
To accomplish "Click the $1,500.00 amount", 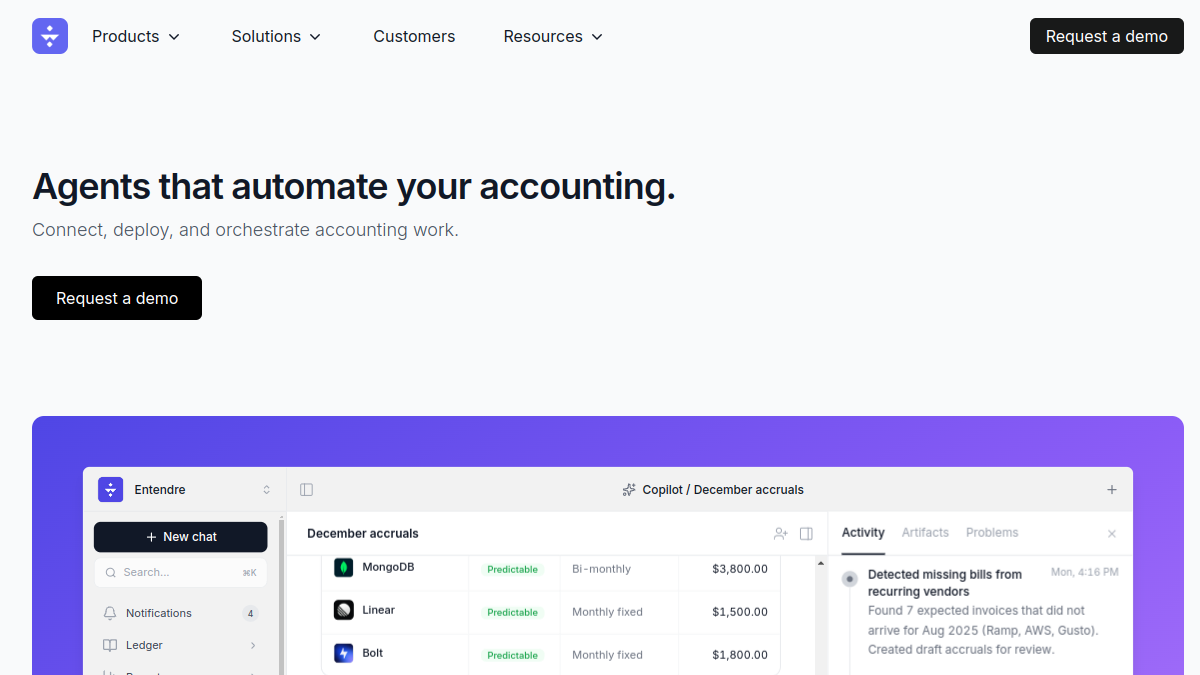I will 740,612.
